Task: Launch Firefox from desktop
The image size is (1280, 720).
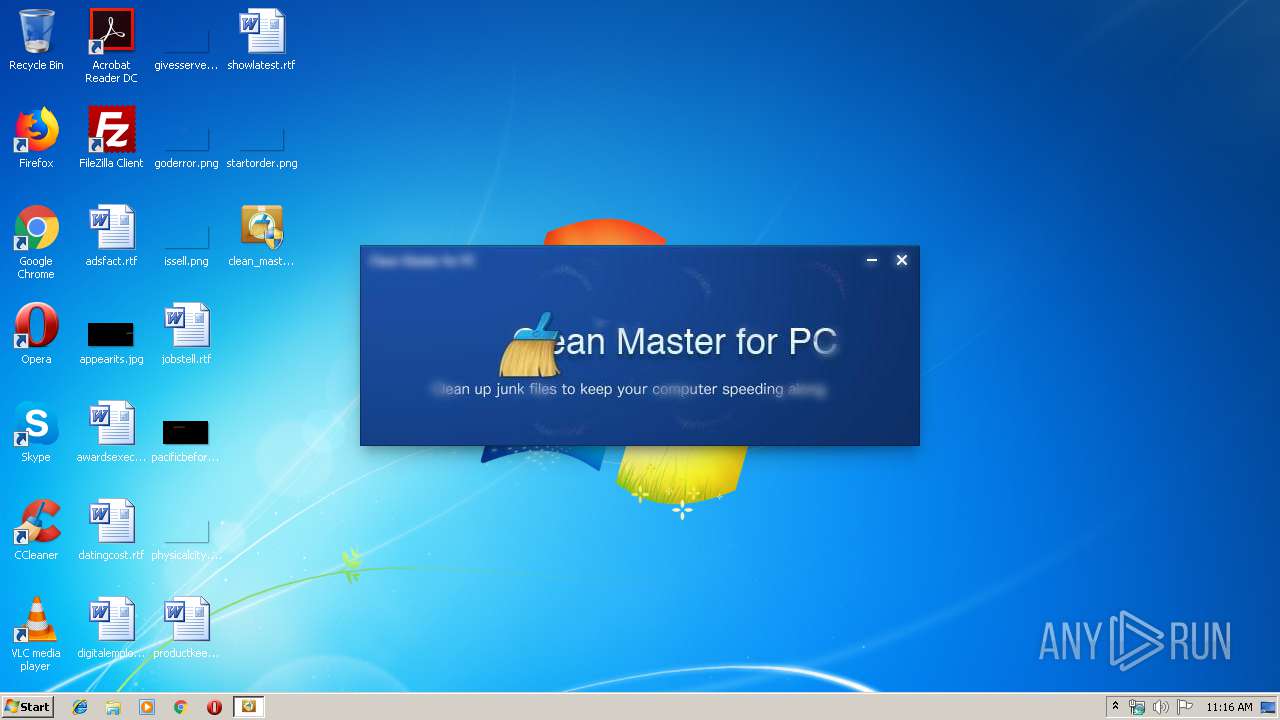Action: tap(36, 138)
